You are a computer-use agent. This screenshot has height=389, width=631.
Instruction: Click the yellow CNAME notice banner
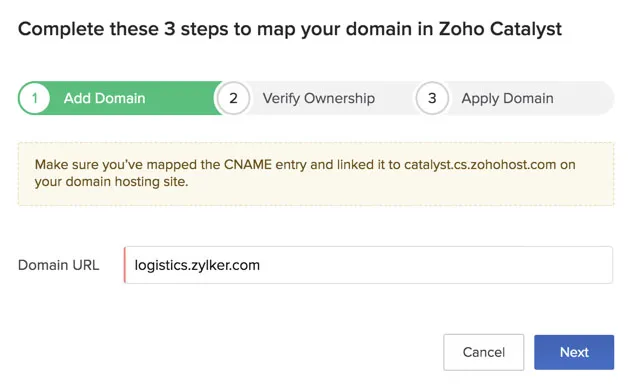coord(316,174)
